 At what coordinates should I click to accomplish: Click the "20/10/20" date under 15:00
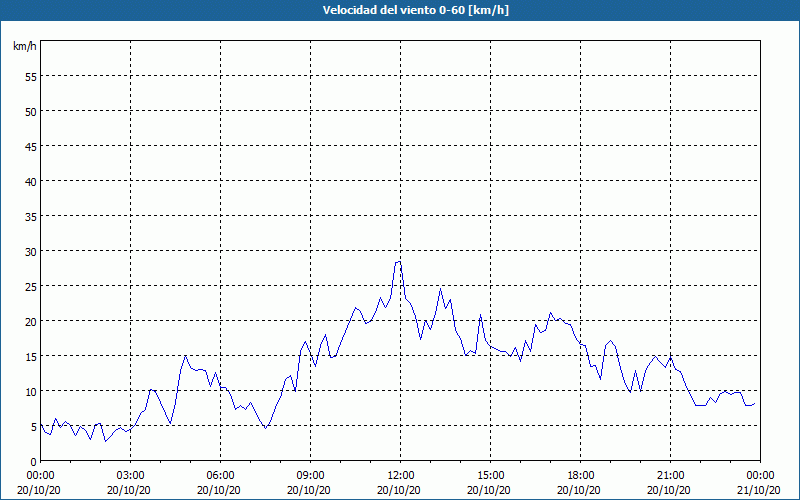tap(489, 490)
